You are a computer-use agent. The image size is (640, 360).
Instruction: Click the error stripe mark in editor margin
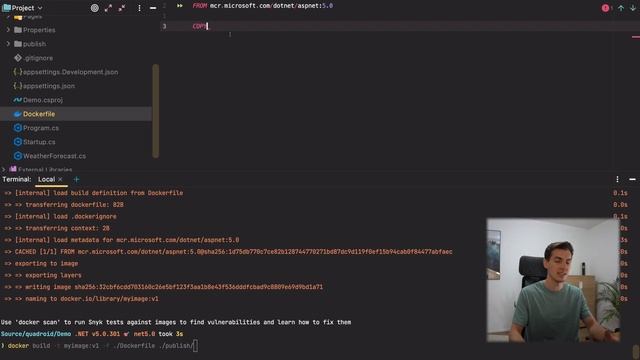636,37
